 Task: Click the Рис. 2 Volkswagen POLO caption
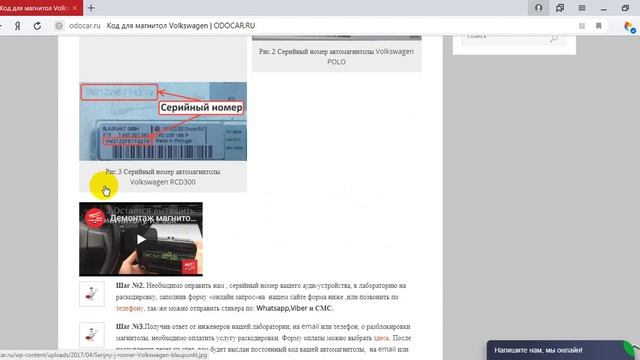click(x=336, y=57)
